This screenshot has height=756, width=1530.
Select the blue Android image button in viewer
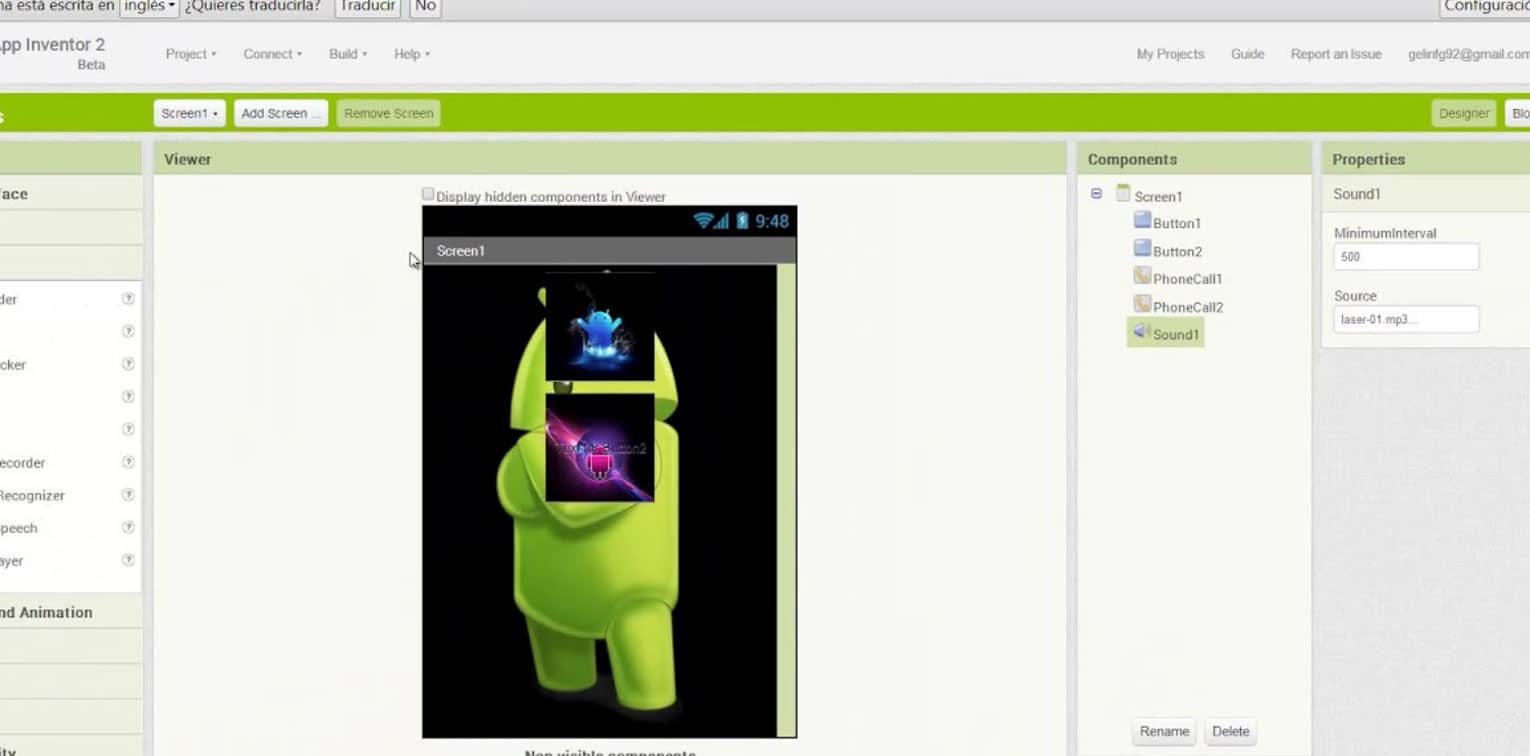coord(600,326)
